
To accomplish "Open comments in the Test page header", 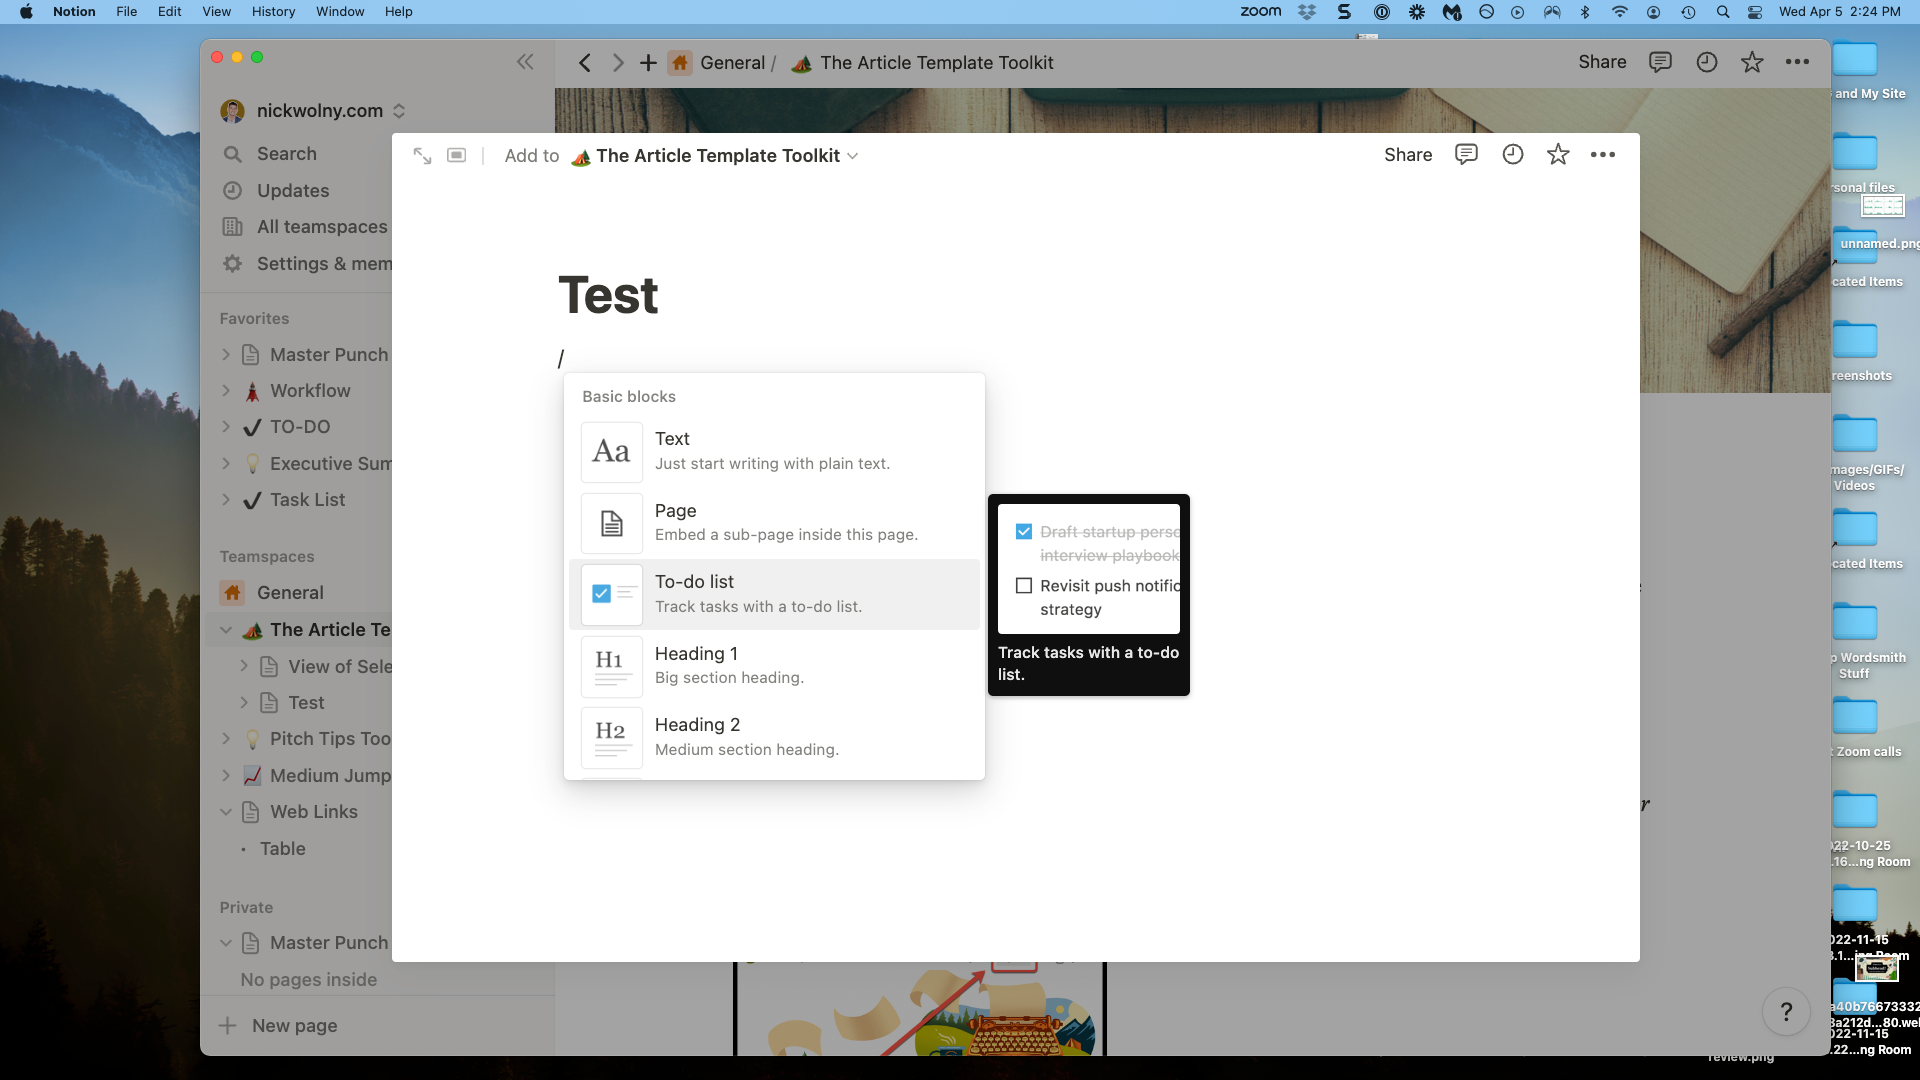I will coord(1466,155).
